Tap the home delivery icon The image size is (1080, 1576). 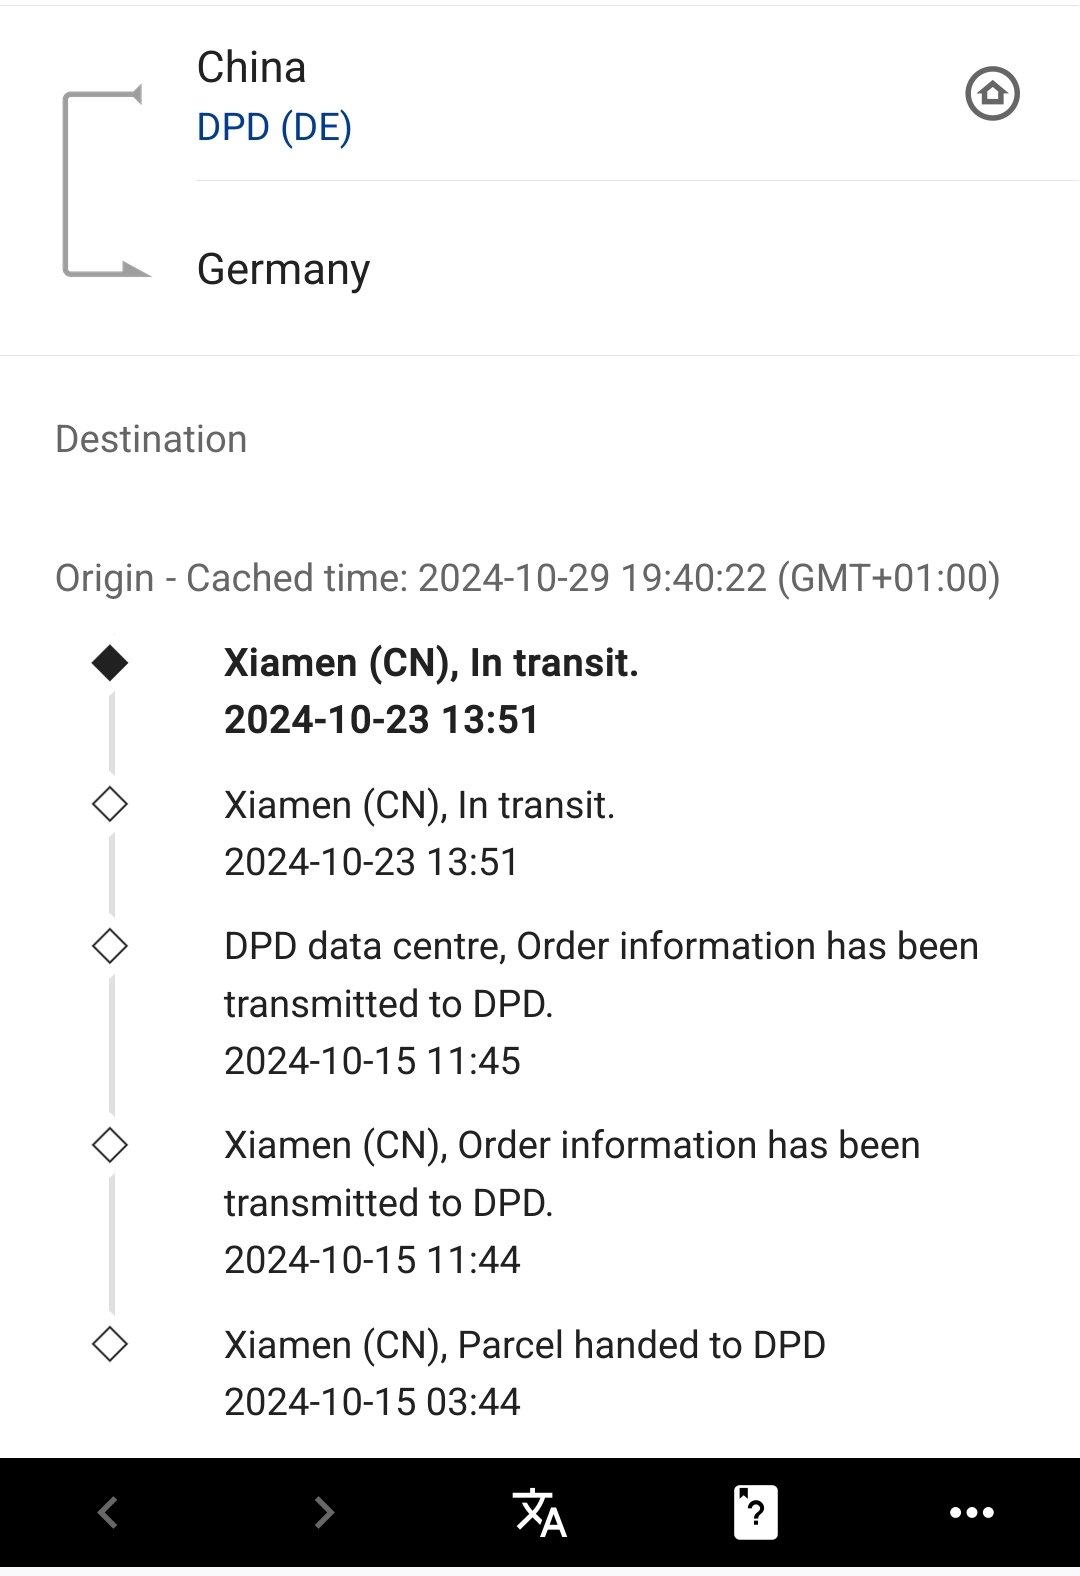point(991,94)
